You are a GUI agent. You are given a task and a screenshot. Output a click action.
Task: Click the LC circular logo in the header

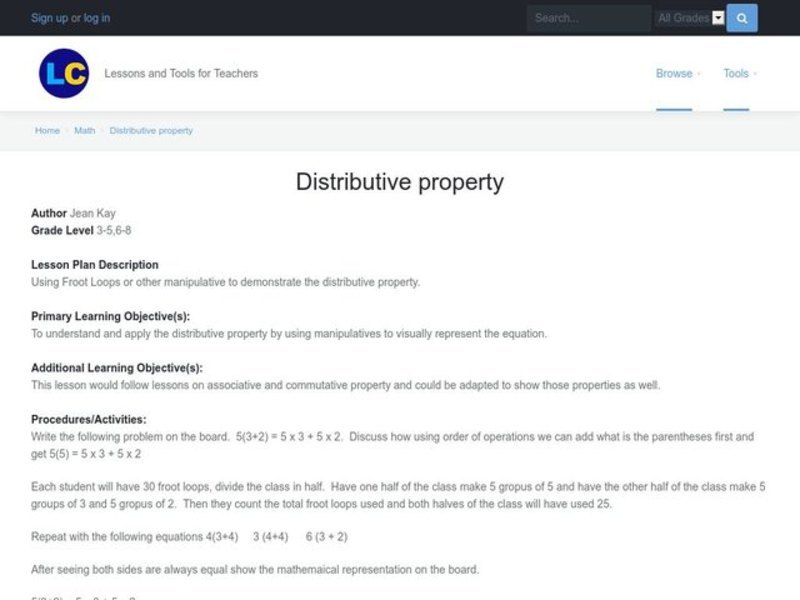coord(64,73)
